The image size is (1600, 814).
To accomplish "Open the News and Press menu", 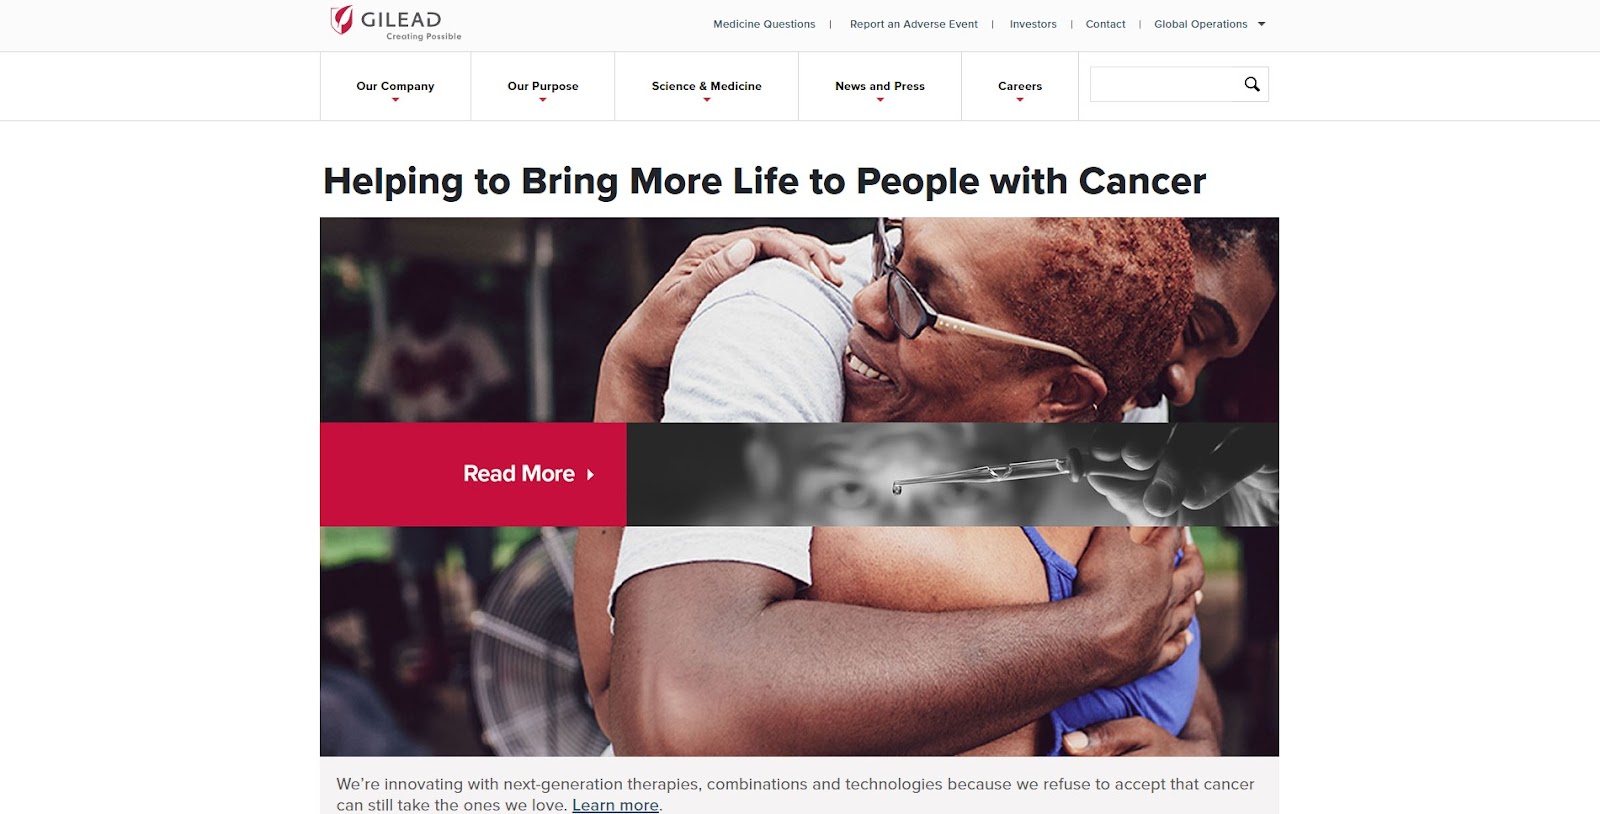I will 880,87.
